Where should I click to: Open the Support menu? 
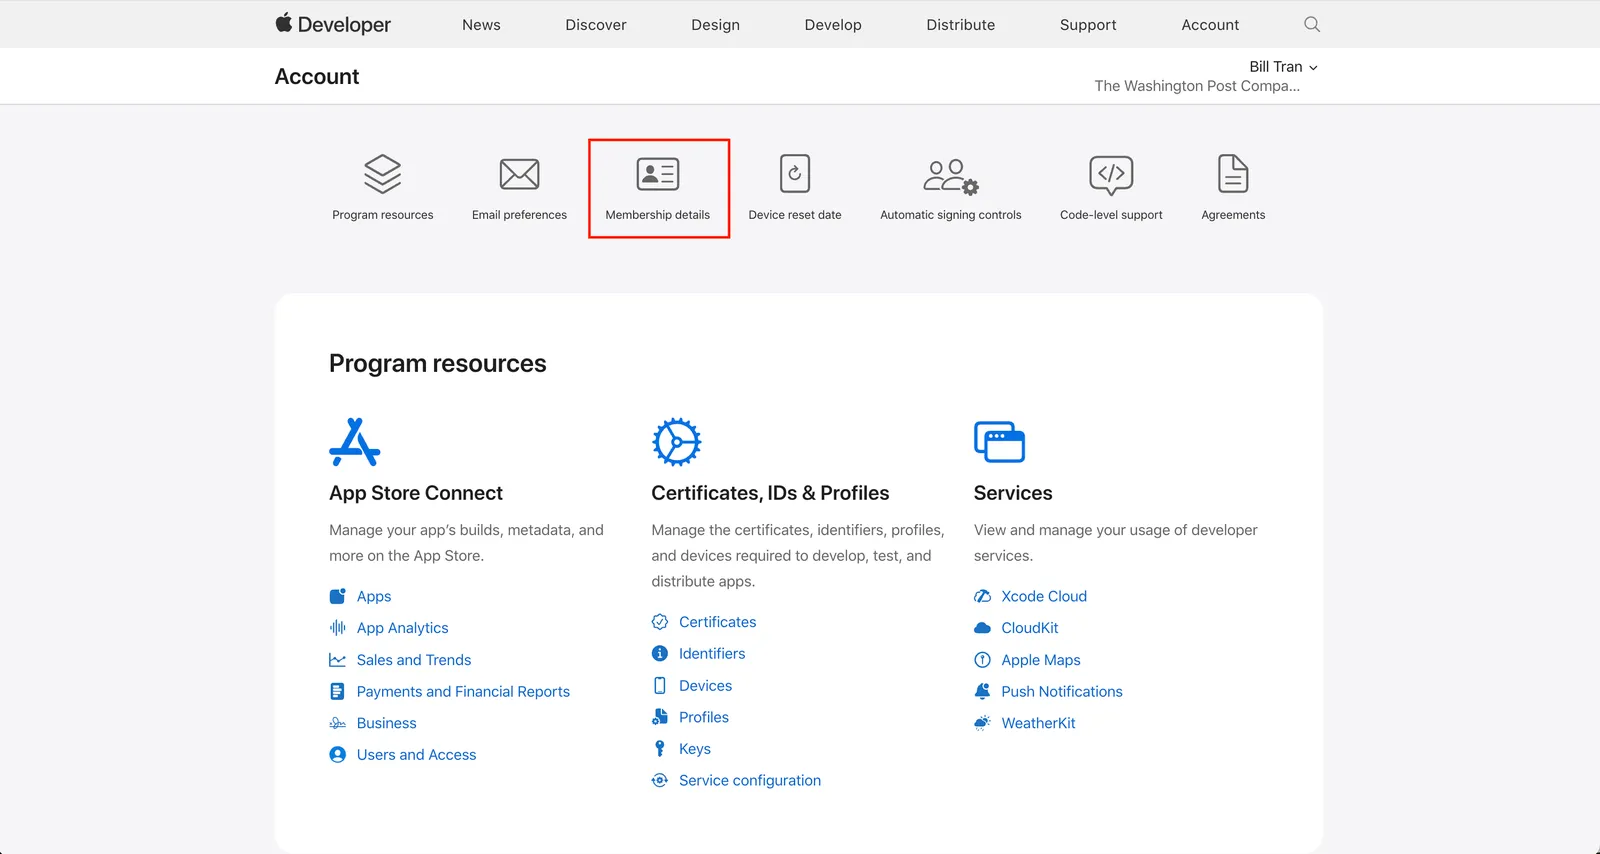(x=1088, y=25)
